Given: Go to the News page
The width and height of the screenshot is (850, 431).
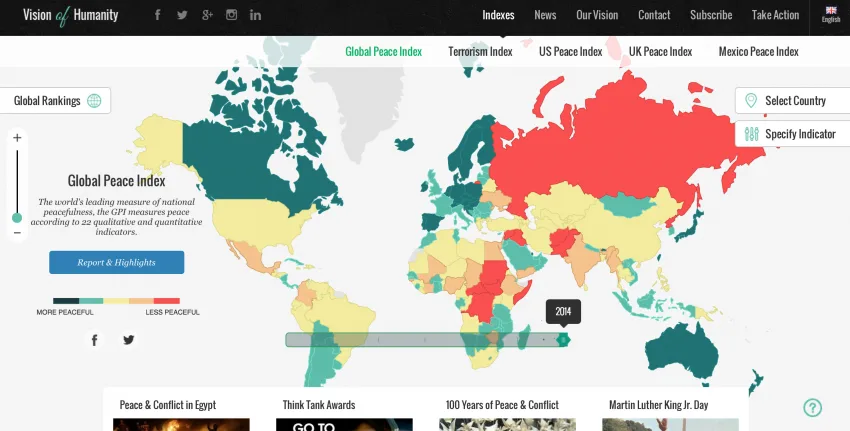Looking at the screenshot, I should [545, 15].
